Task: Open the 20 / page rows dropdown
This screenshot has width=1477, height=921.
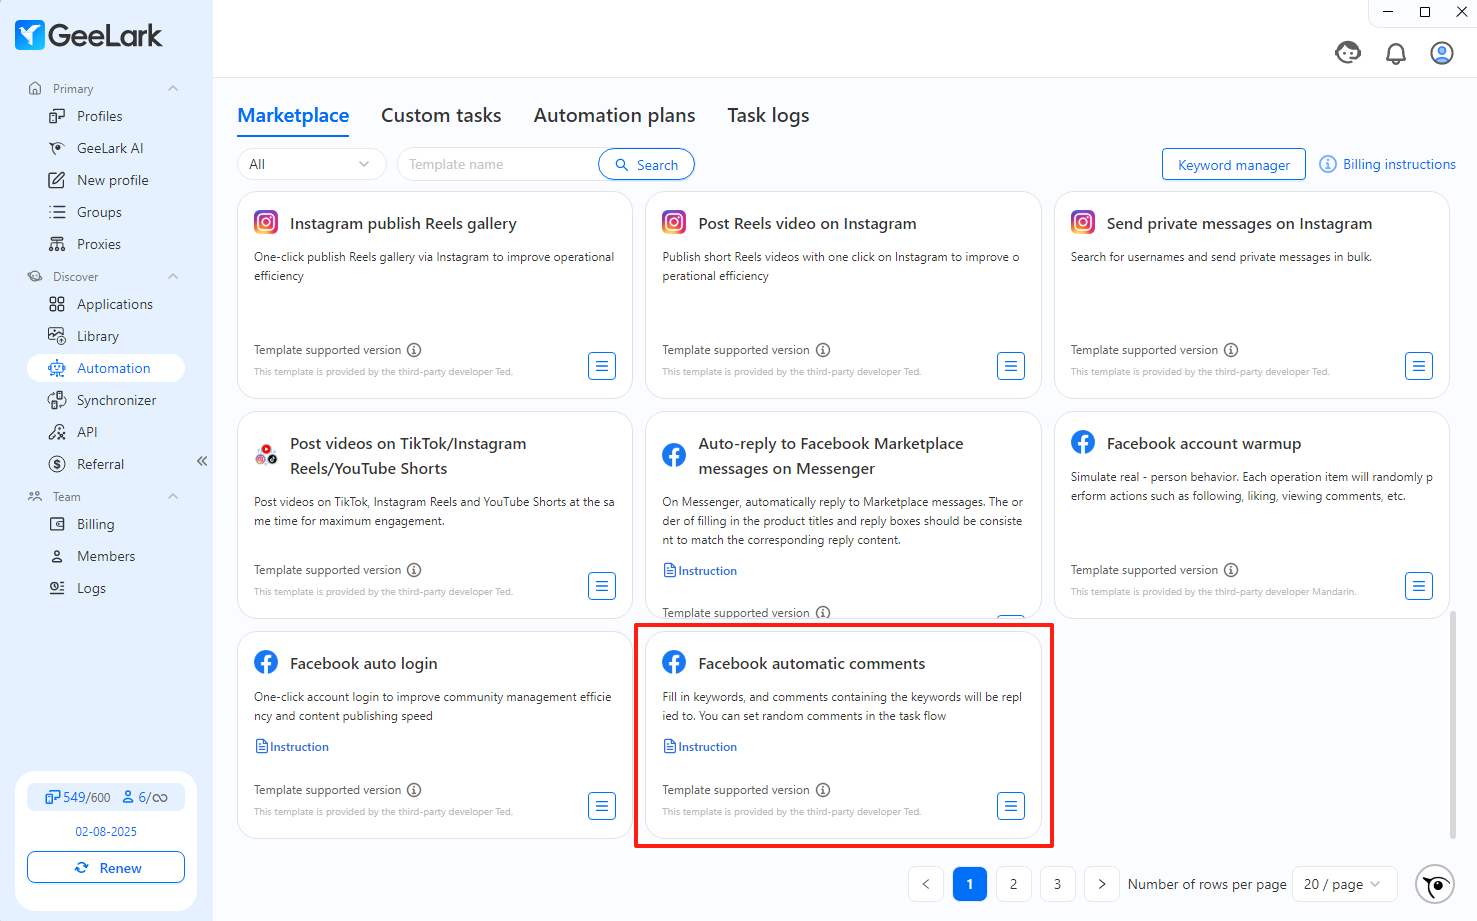Action: pos(1344,884)
